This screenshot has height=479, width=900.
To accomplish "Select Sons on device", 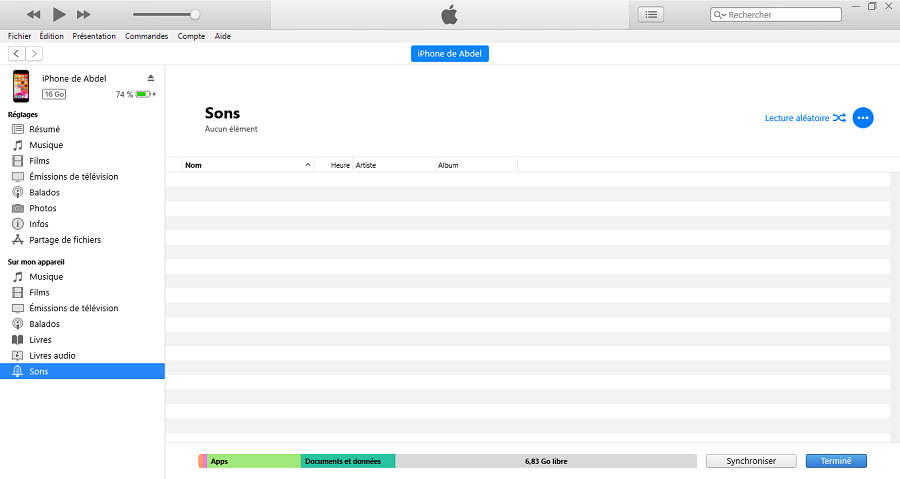I will (x=82, y=371).
